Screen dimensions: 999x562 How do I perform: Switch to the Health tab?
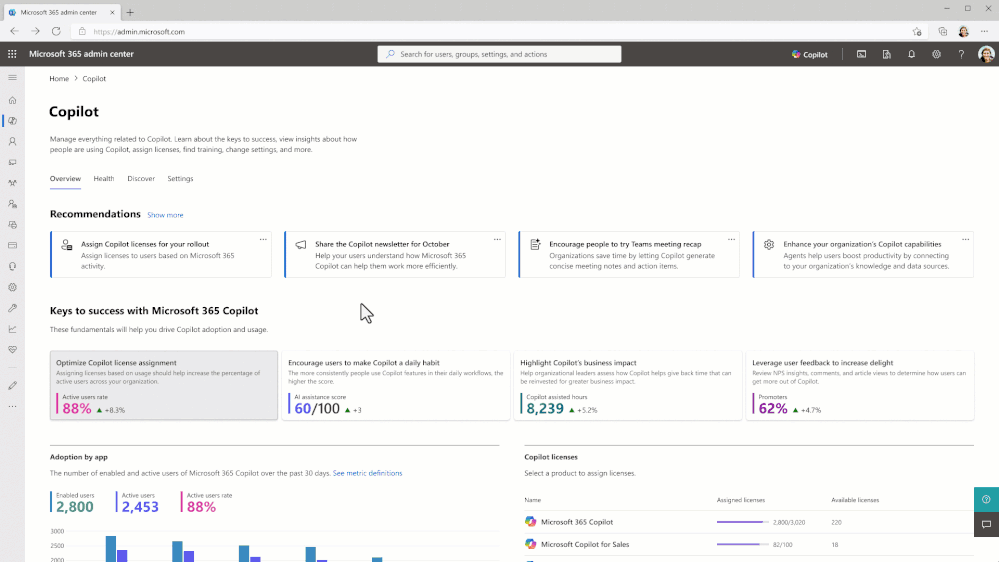point(104,178)
